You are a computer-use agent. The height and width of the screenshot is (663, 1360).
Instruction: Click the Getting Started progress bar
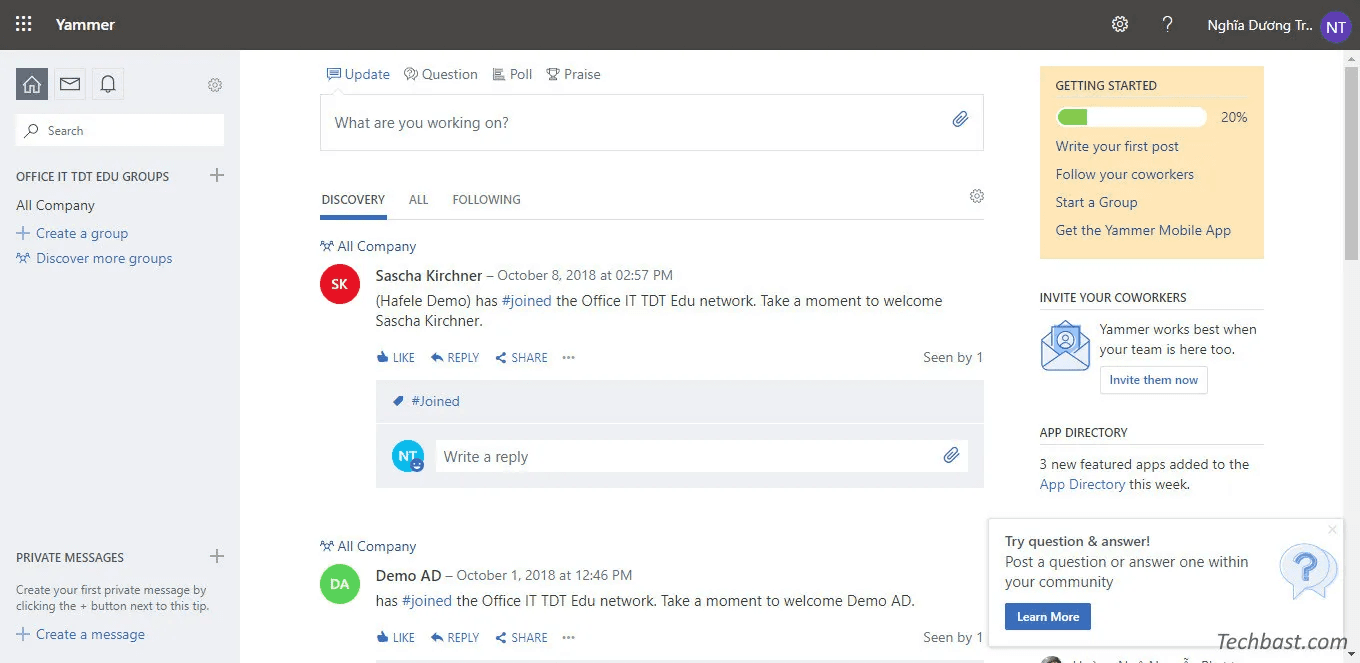pyautogui.click(x=1131, y=117)
